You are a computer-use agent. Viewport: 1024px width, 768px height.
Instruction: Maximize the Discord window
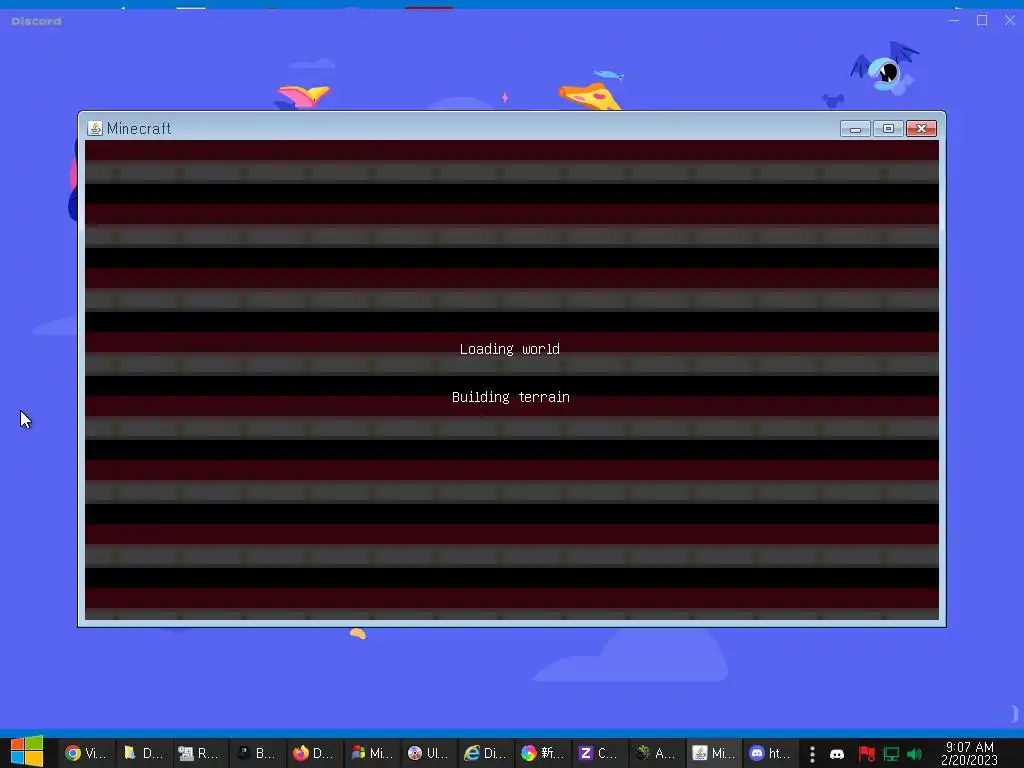click(x=982, y=20)
